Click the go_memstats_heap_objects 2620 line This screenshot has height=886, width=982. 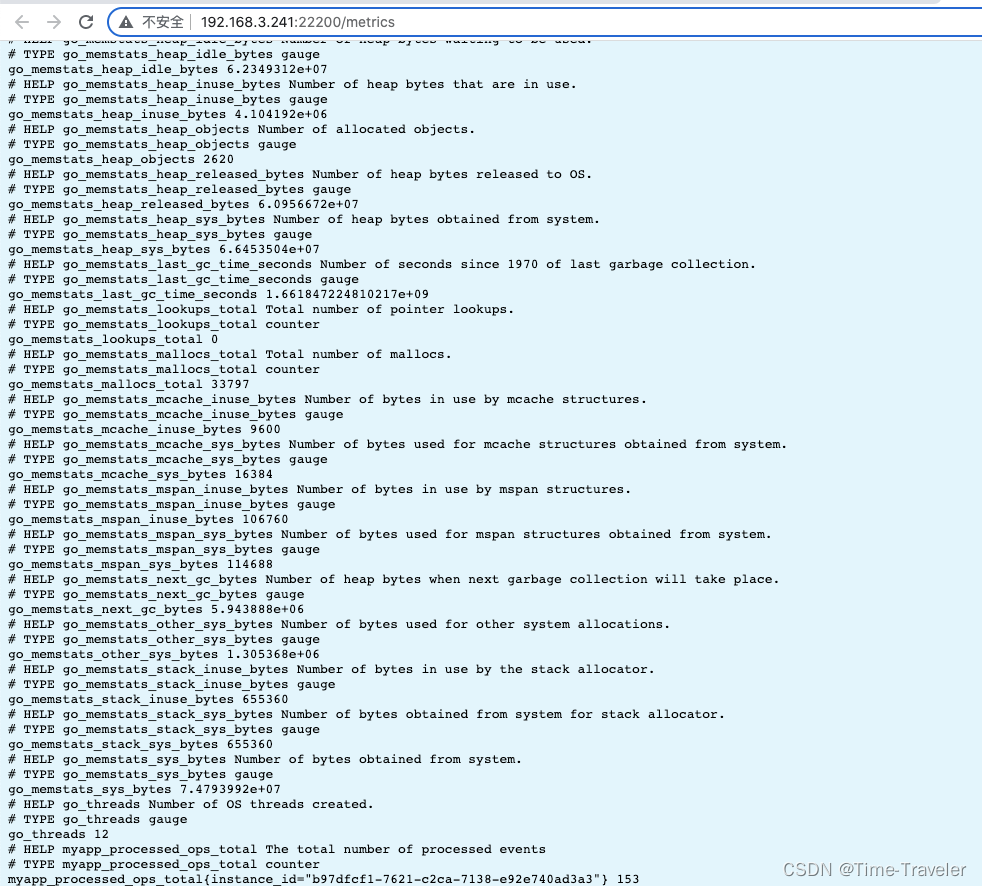point(120,159)
